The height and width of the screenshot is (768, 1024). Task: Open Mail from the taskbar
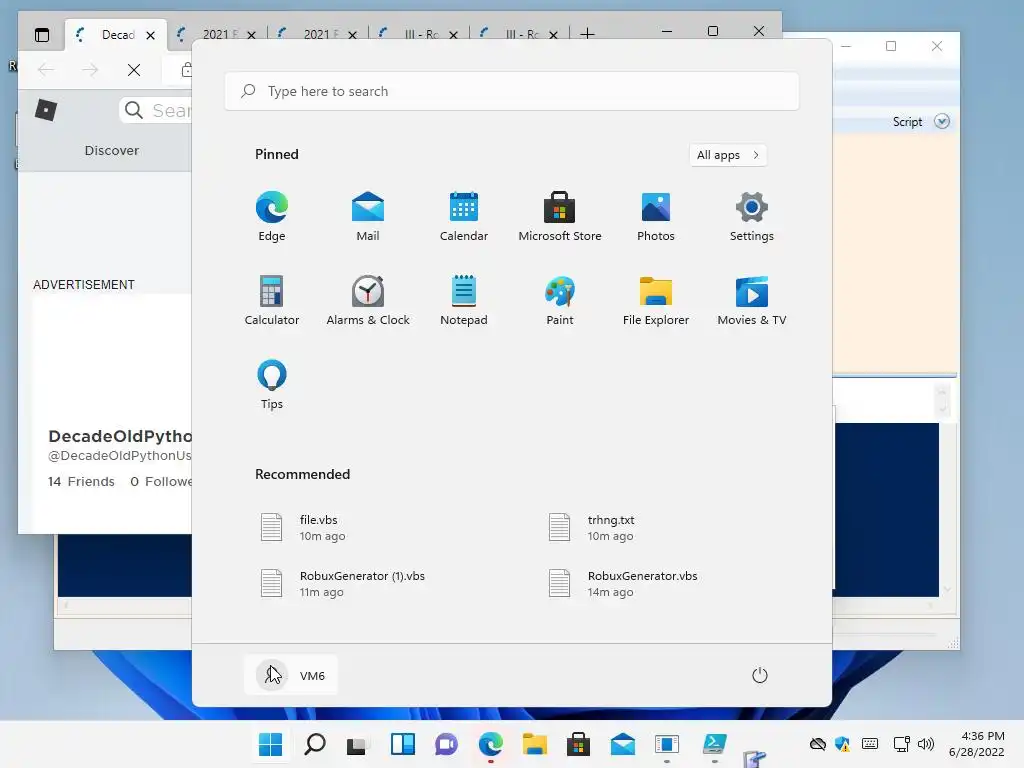click(622, 744)
